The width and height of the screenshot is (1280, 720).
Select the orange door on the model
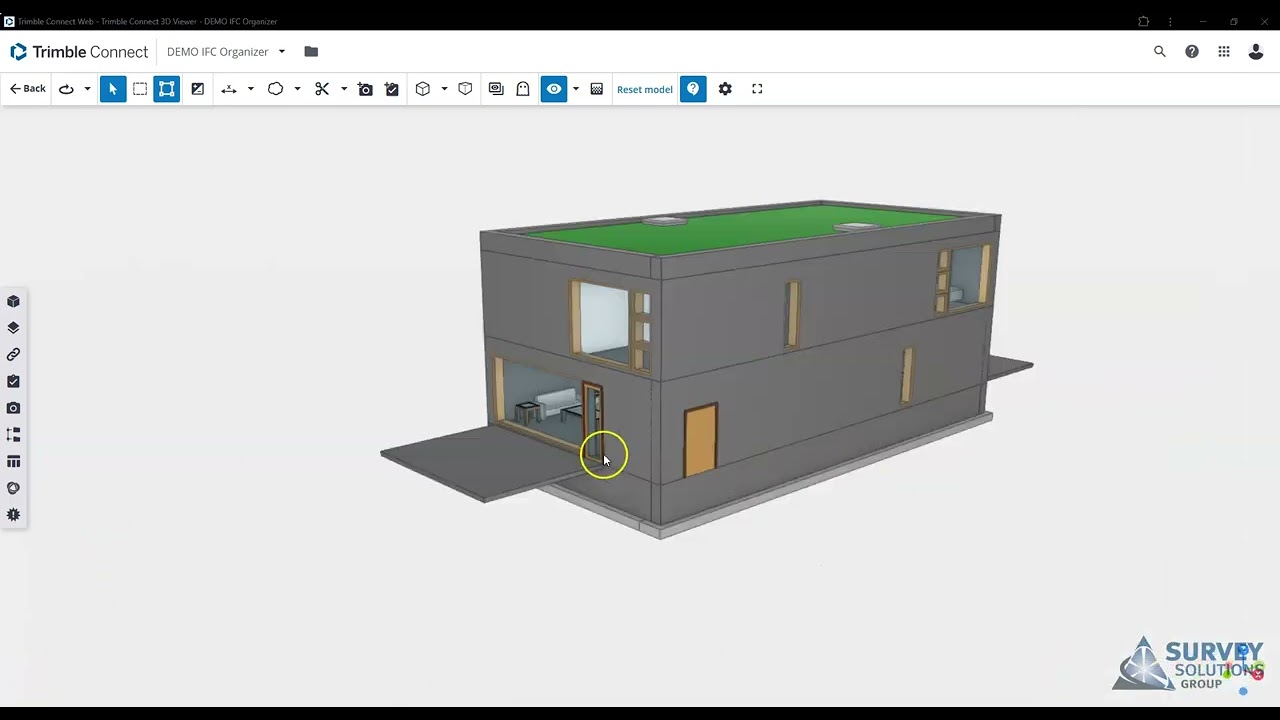tap(701, 440)
